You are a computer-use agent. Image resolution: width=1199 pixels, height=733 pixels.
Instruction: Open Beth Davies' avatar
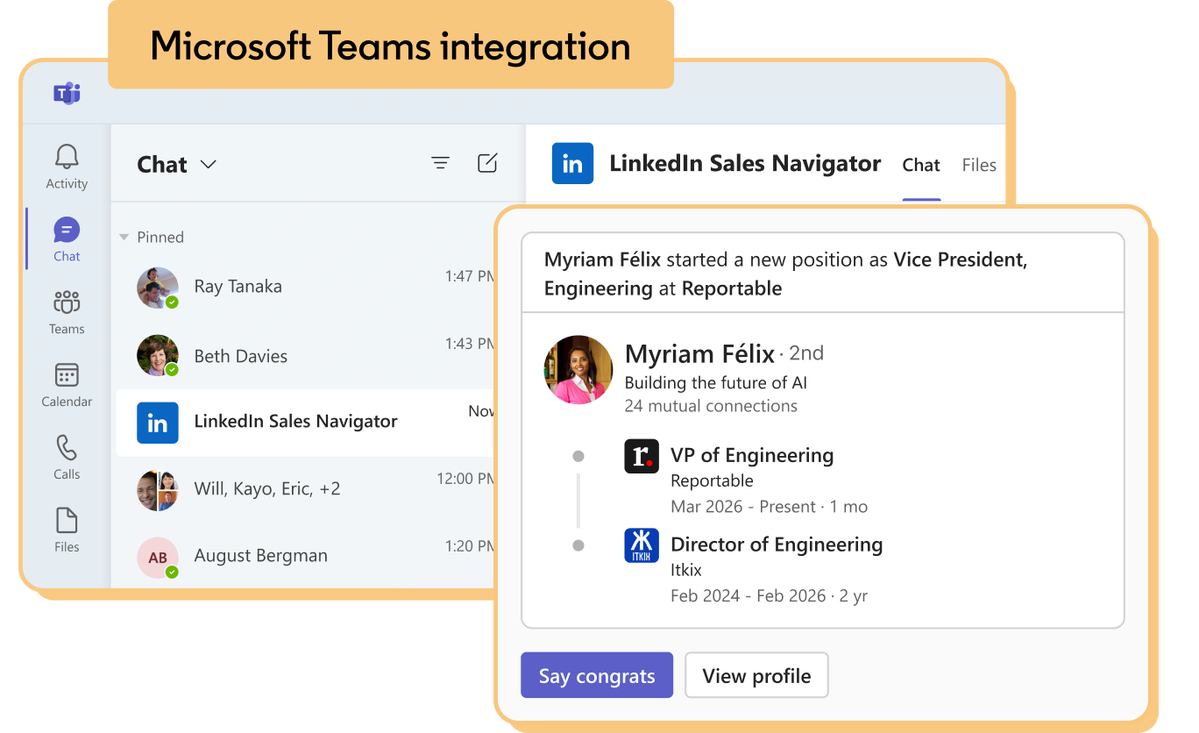click(x=158, y=355)
